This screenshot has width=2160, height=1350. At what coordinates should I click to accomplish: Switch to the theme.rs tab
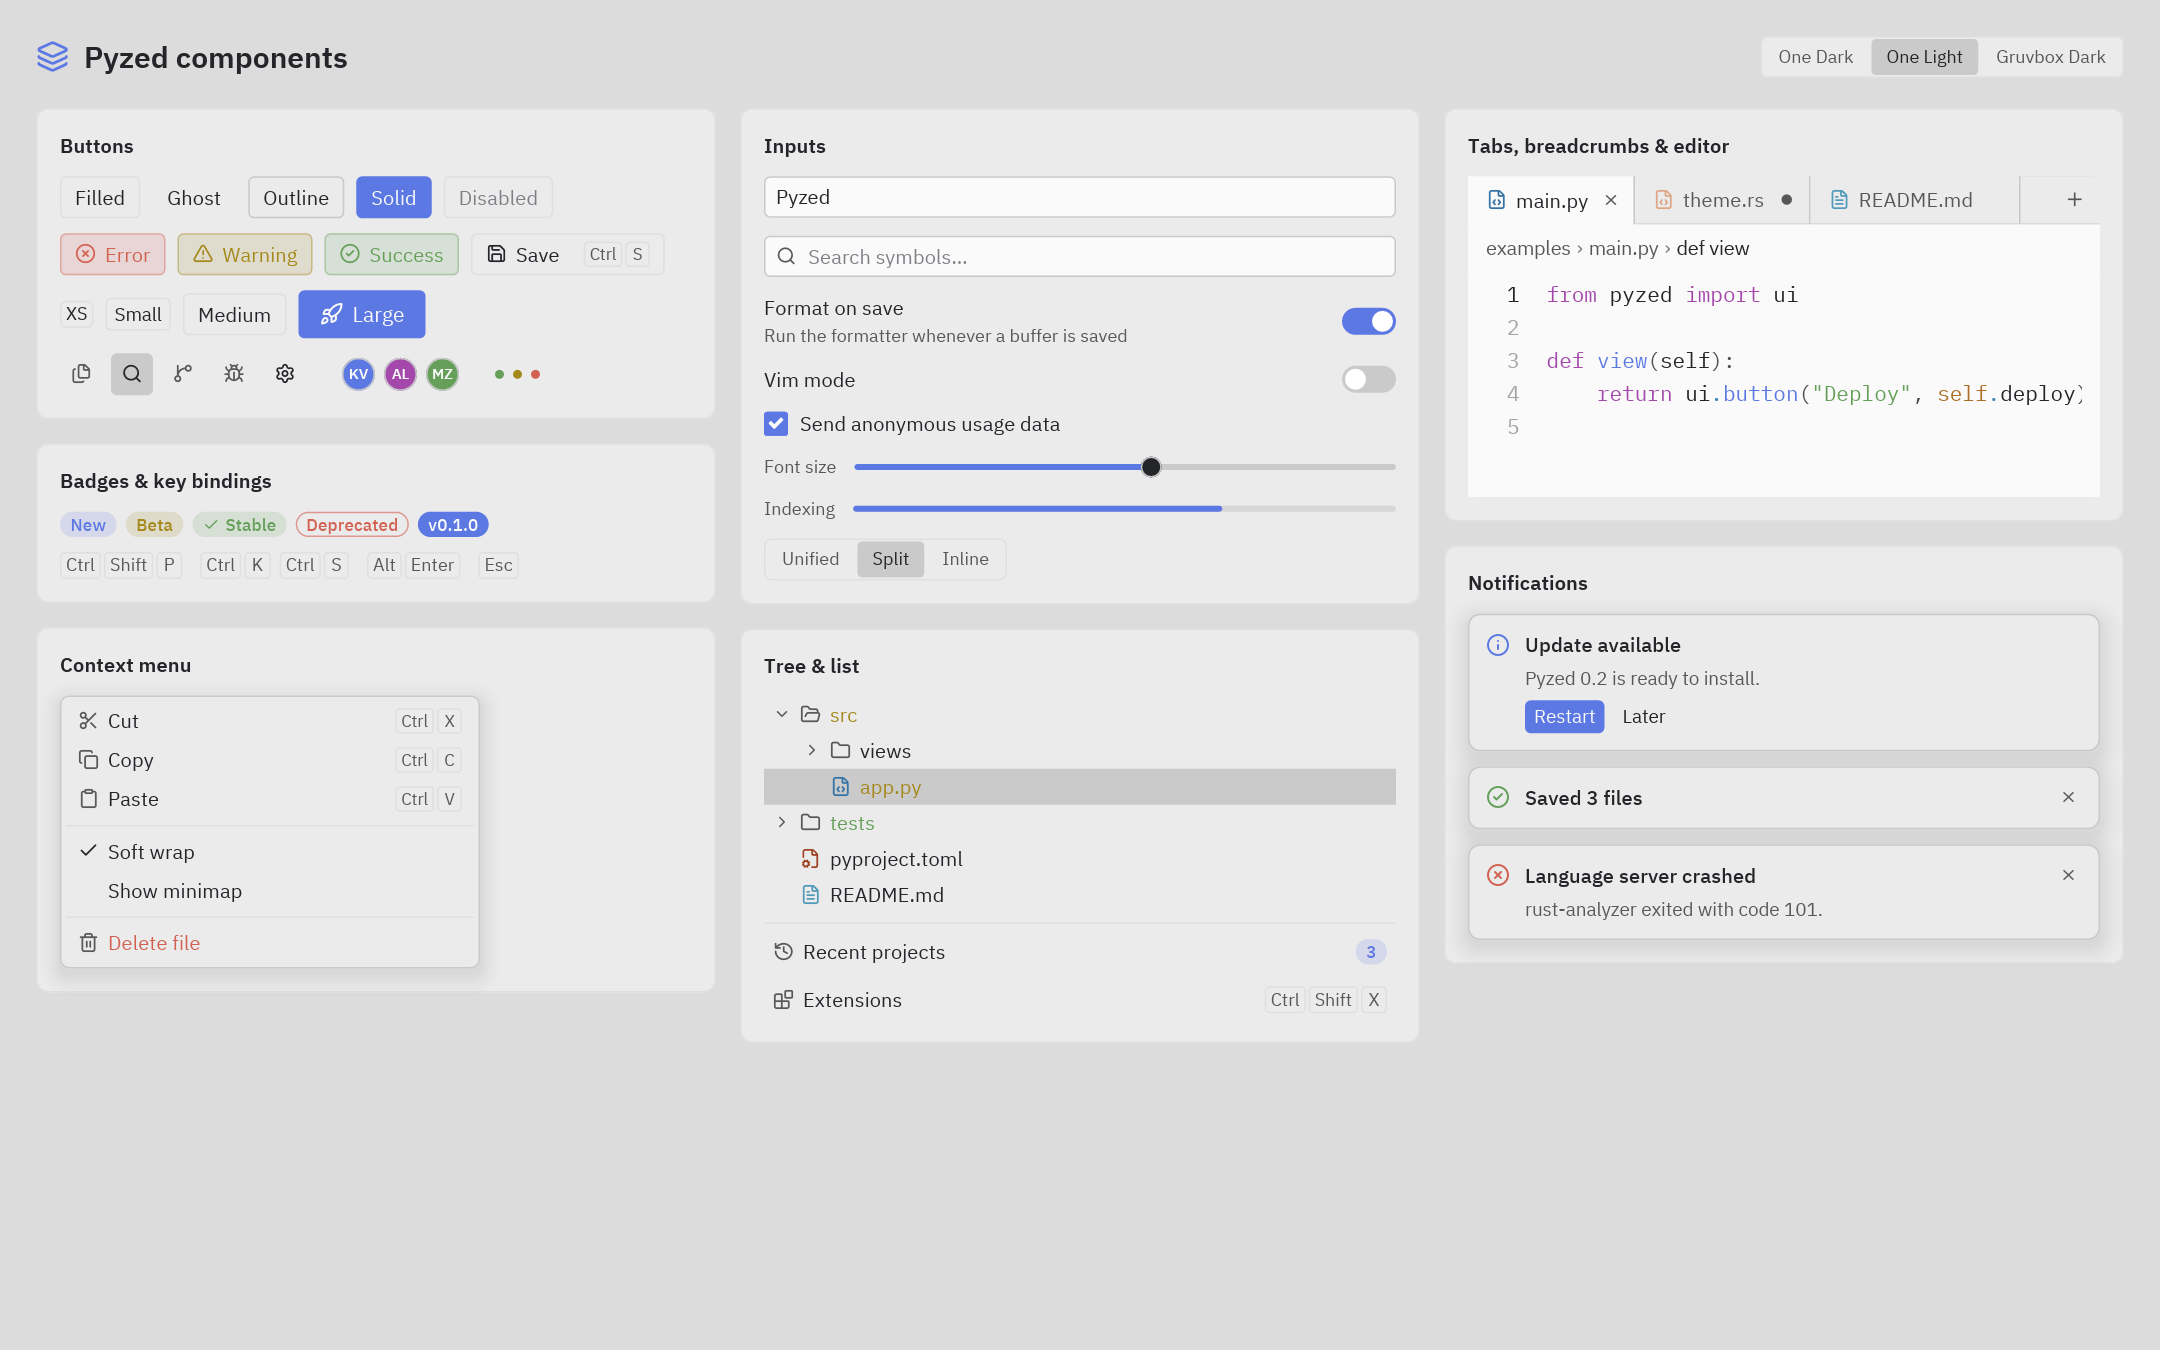point(1722,200)
